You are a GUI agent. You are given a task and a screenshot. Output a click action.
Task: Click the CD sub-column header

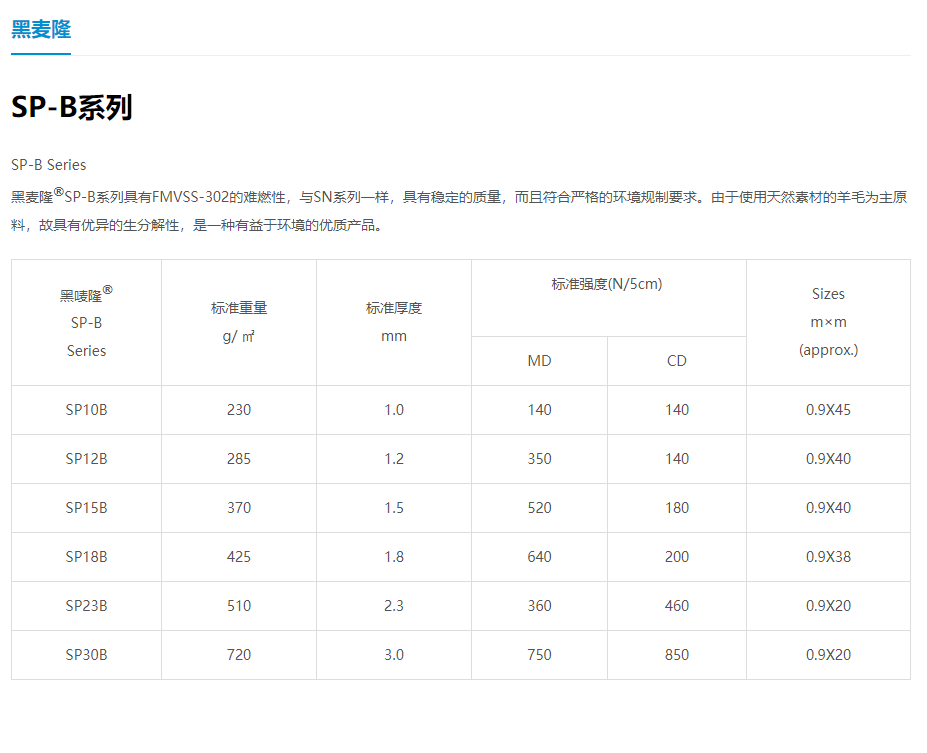677,361
